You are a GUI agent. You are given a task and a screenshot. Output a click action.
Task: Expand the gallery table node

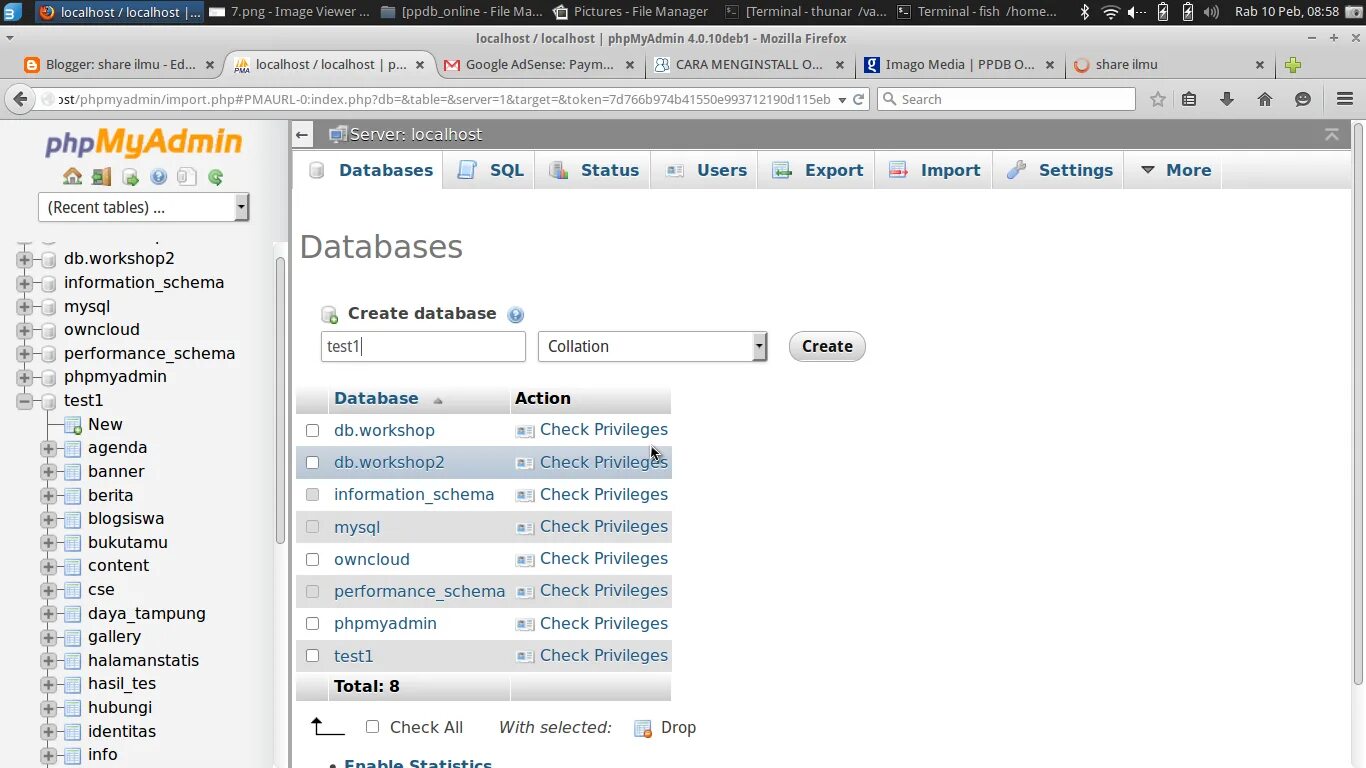point(48,637)
